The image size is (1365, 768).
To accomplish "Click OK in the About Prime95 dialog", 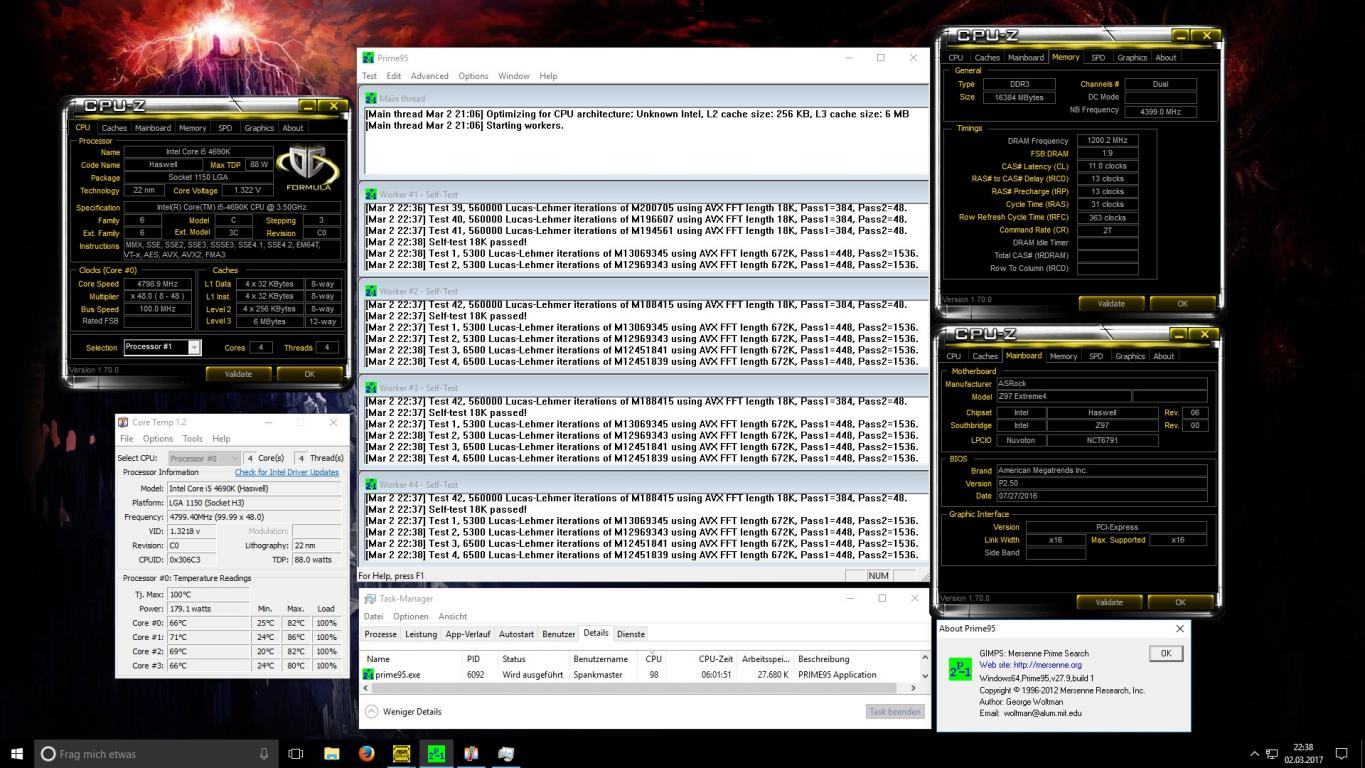I will click(x=1165, y=653).
